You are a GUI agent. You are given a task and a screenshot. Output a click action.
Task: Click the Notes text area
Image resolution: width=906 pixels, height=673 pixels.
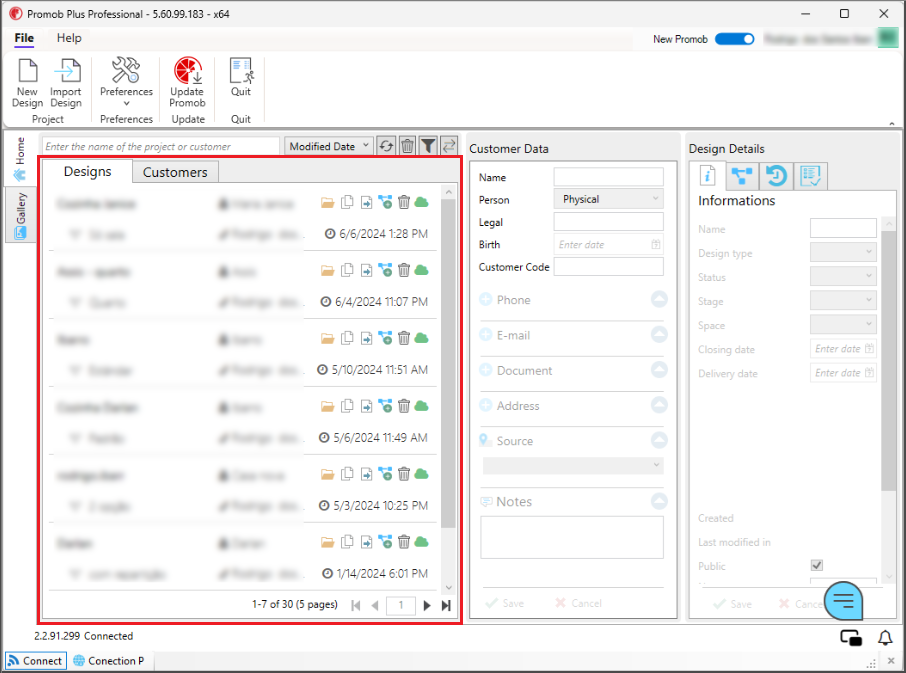(x=572, y=537)
